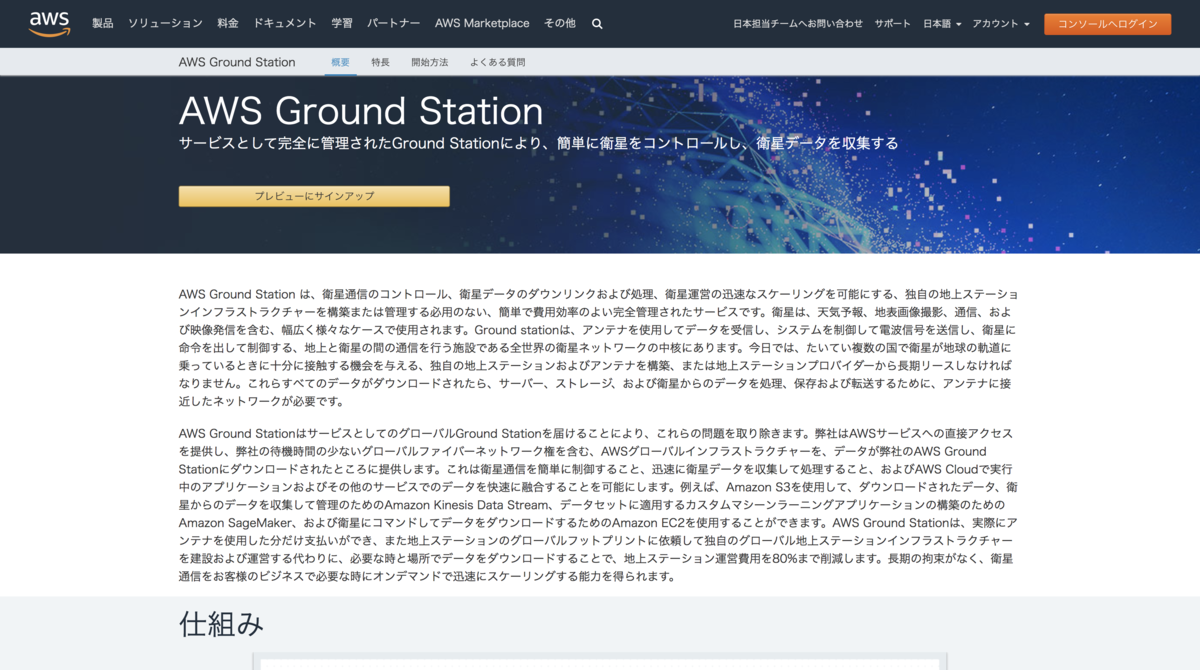Screen dimensions: 1200x670
Task: Click the 仕組み heading
Action: [x=221, y=624]
